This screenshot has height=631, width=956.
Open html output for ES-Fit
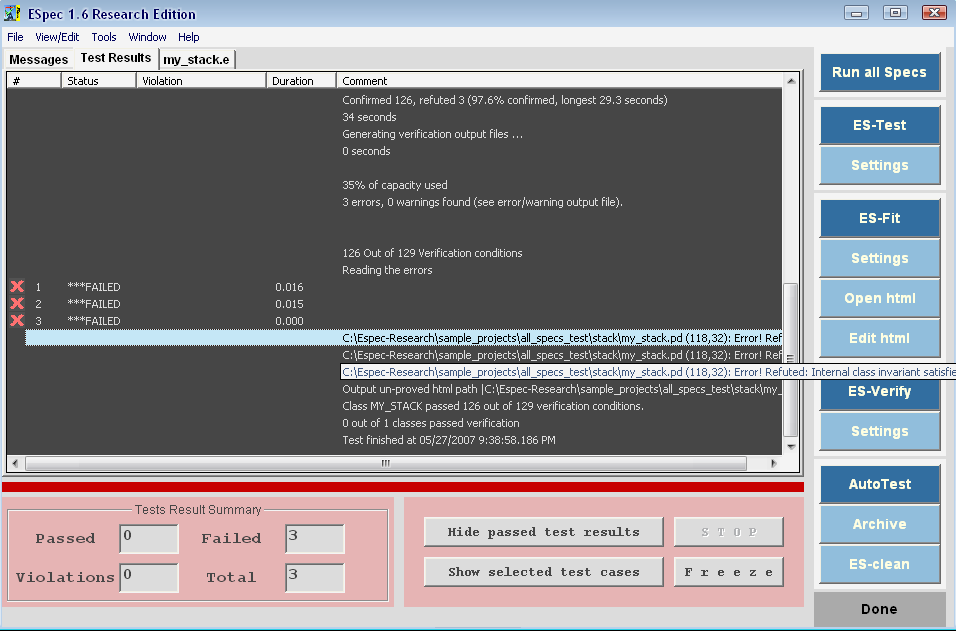pyautogui.click(x=879, y=298)
